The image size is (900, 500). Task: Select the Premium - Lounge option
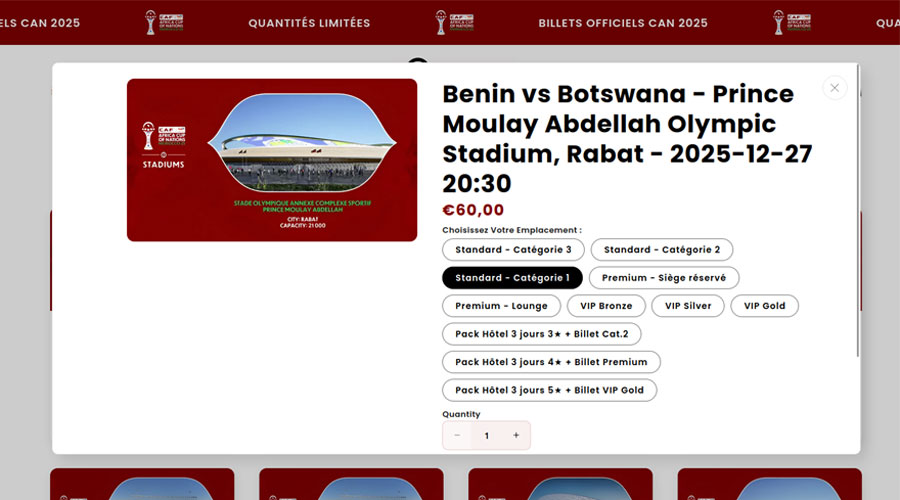coord(501,306)
